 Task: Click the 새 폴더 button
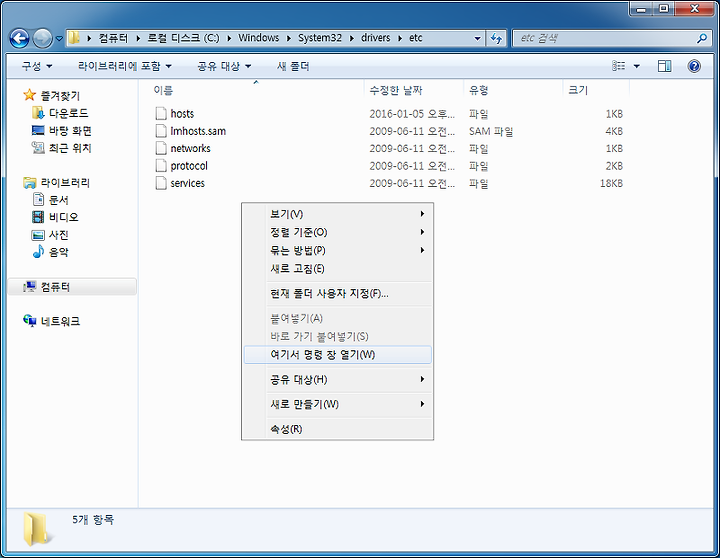tap(293, 66)
